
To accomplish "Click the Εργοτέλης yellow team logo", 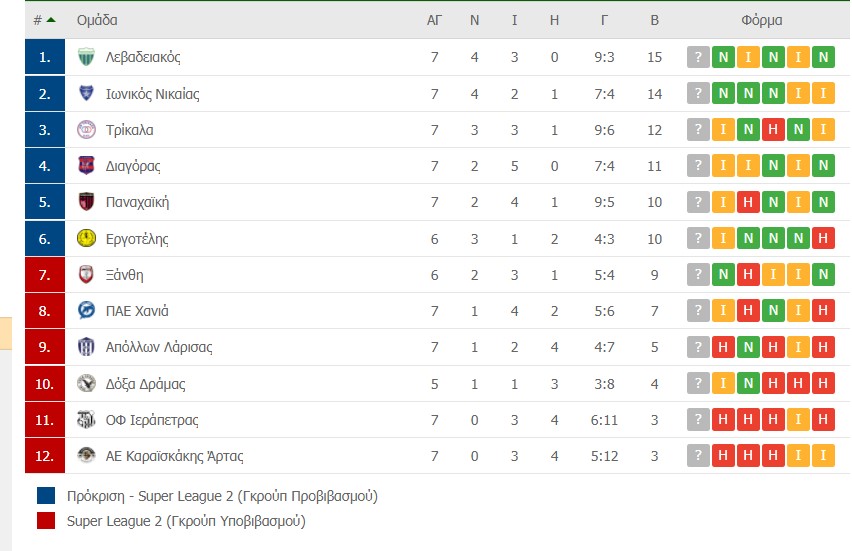I will (87, 239).
